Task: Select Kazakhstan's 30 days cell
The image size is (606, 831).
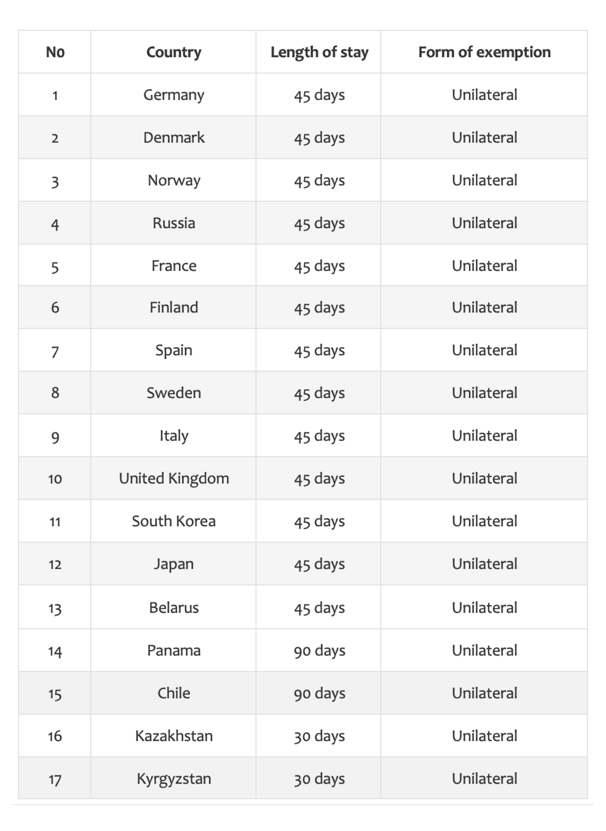Action: click(x=319, y=736)
